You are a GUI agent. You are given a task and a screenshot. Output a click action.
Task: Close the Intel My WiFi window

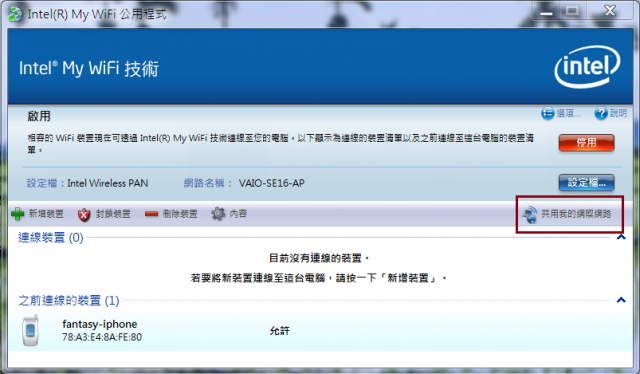click(610, 11)
